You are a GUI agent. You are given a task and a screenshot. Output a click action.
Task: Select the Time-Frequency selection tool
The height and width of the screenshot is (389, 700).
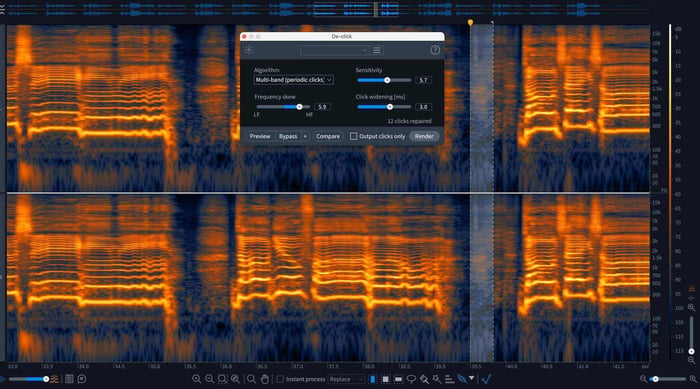pyautogui.click(x=385, y=379)
